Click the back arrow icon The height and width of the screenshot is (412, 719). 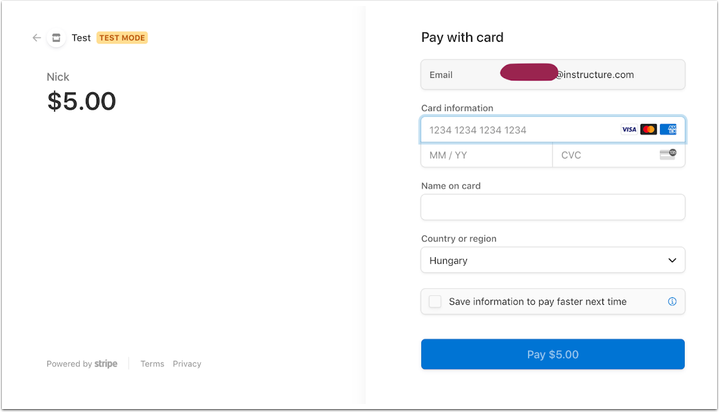tap(37, 38)
